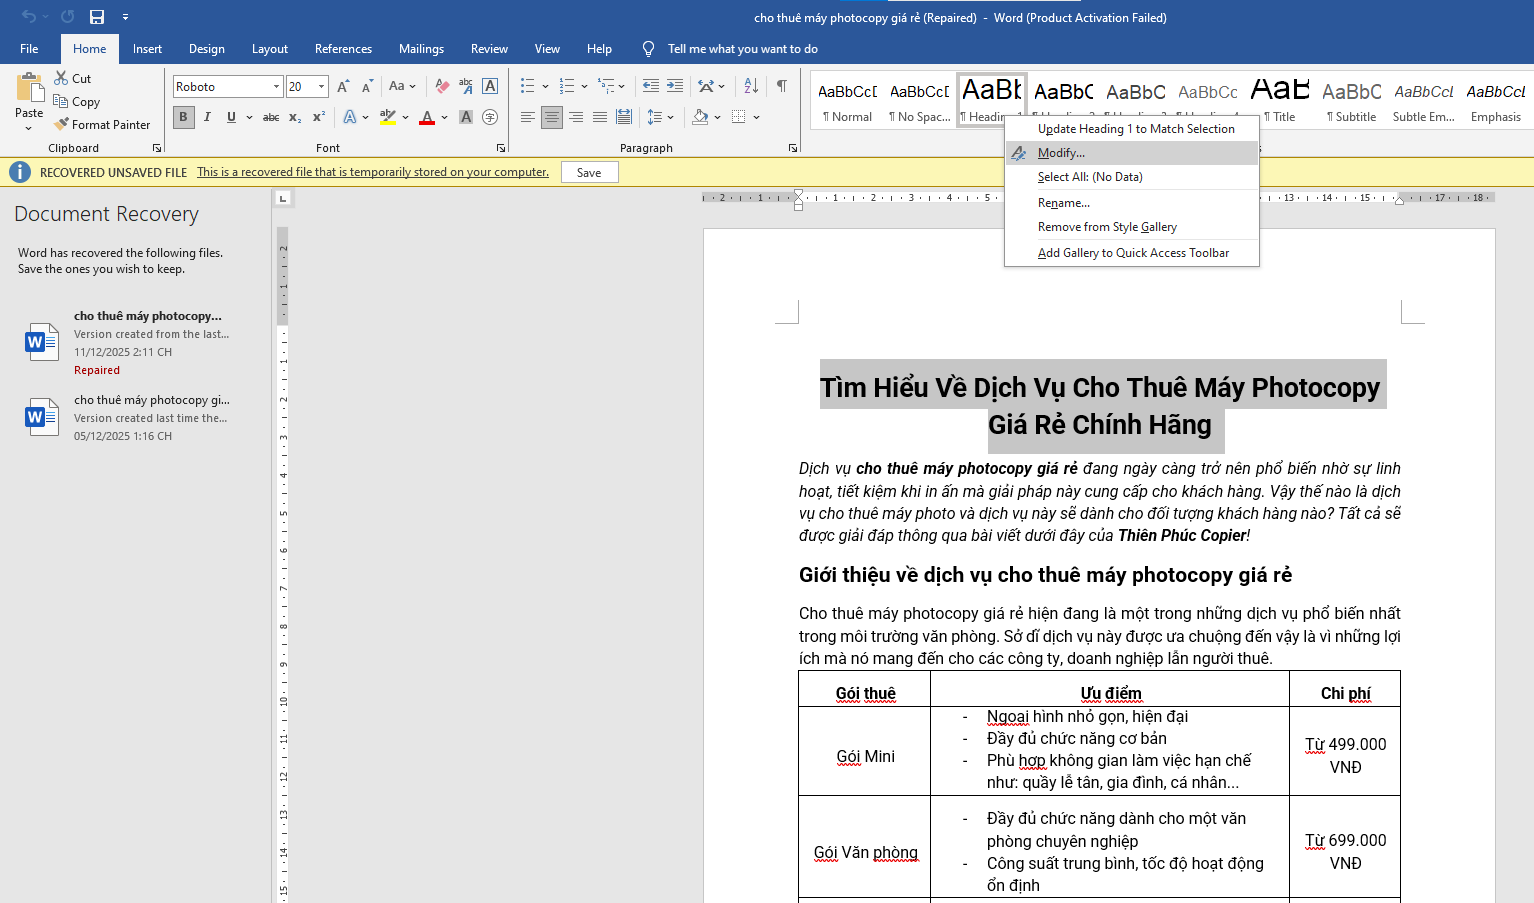Click the Save icon on Quick Access Toolbar

click(x=97, y=16)
